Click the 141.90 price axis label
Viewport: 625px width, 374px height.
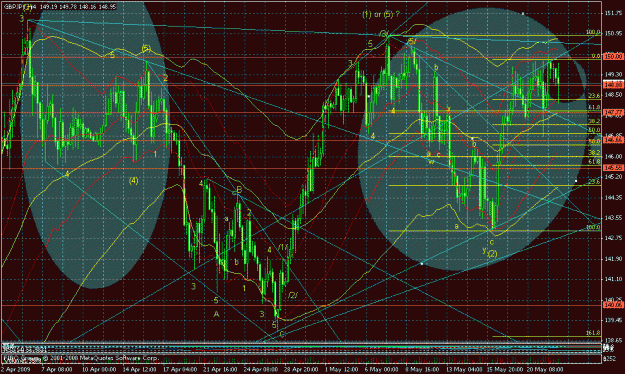point(614,259)
